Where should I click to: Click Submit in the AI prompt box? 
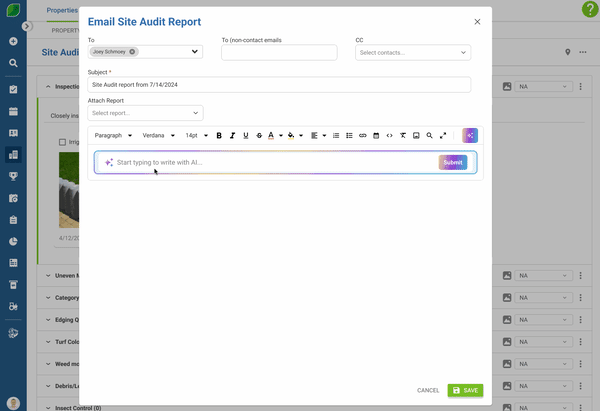coord(452,162)
